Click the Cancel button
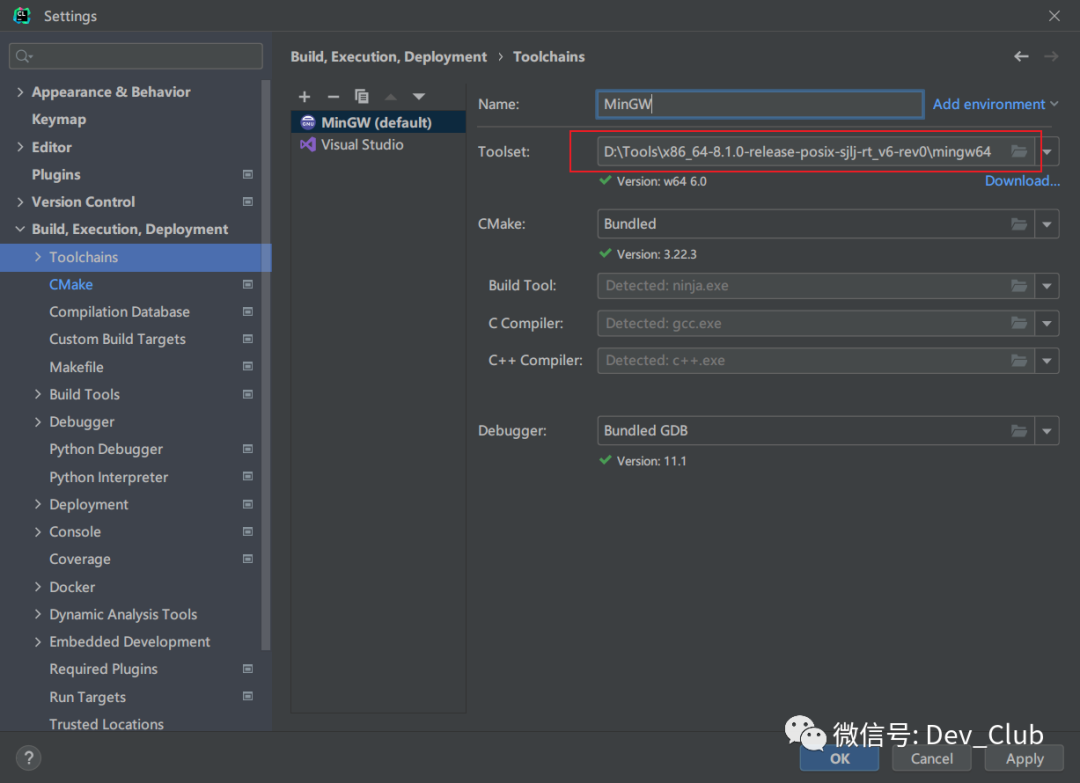This screenshot has height=783, width=1080. pos(931,758)
